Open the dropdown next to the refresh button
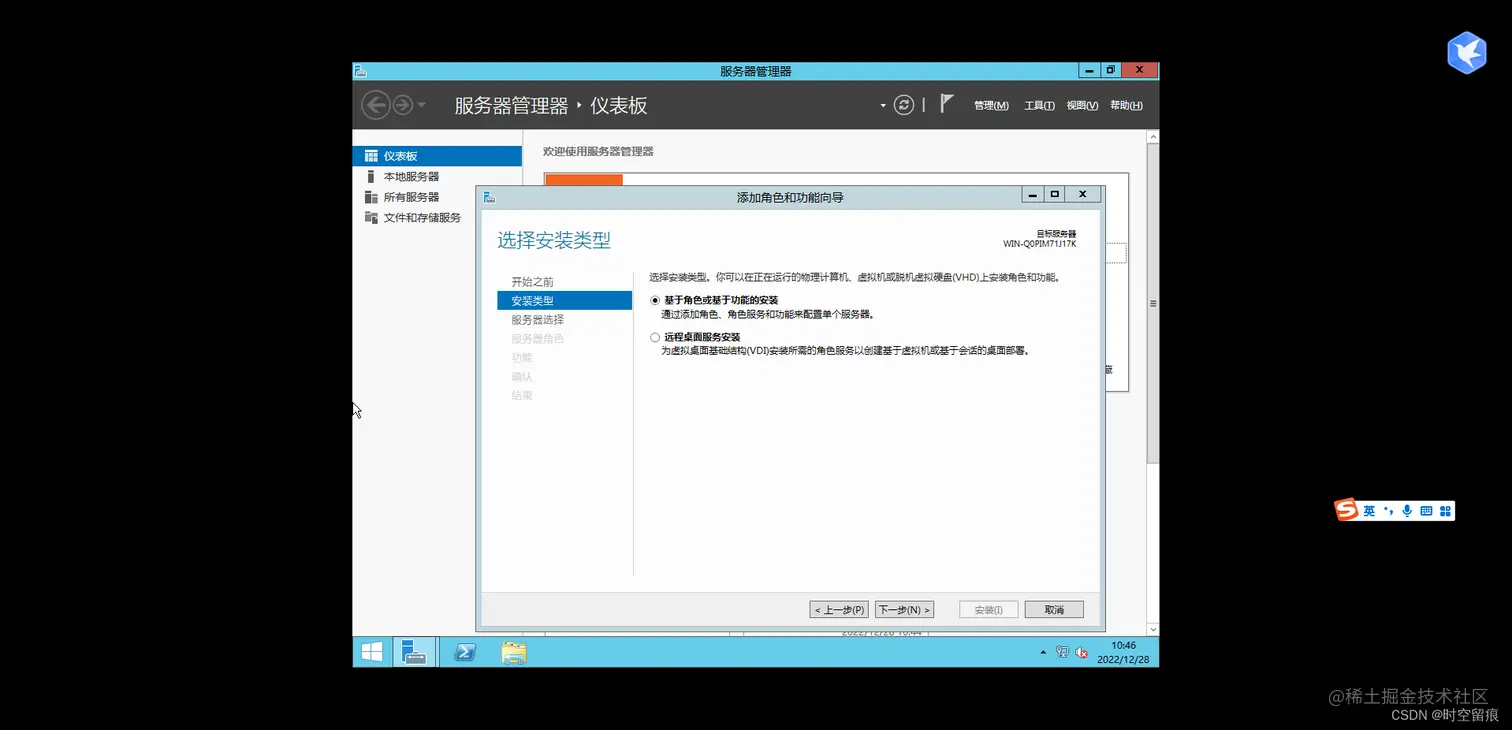This screenshot has width=1512, height=730. click(x=881, y=104)
